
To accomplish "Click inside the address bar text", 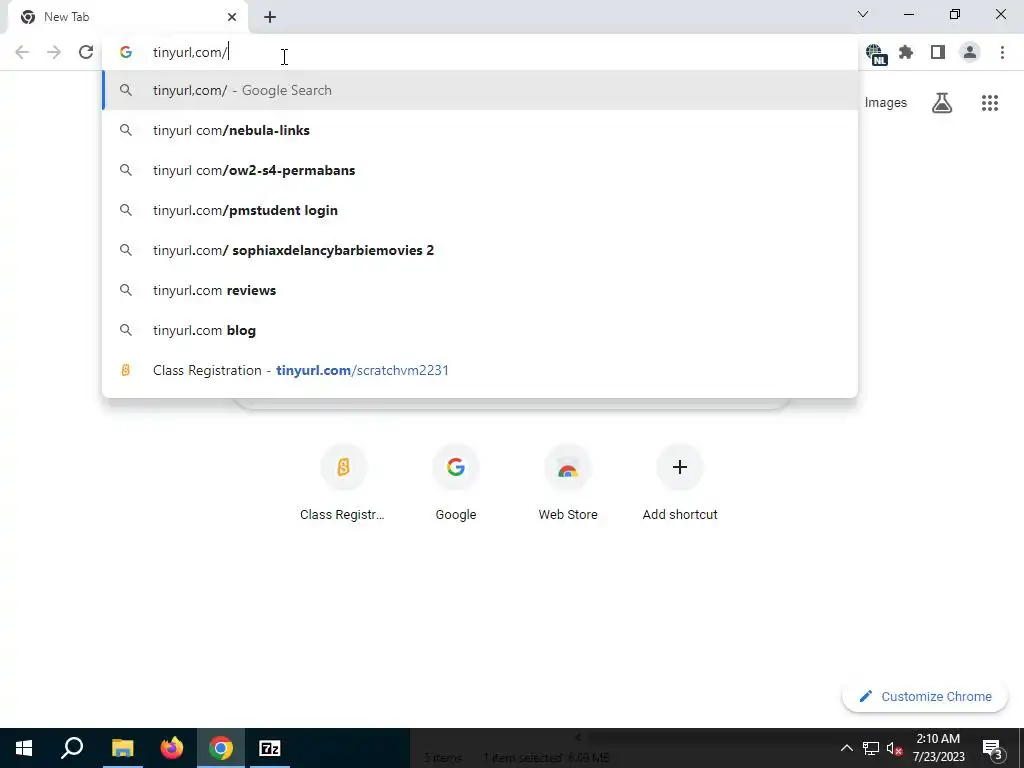I will pyautogui.click(x=189, y=52).
